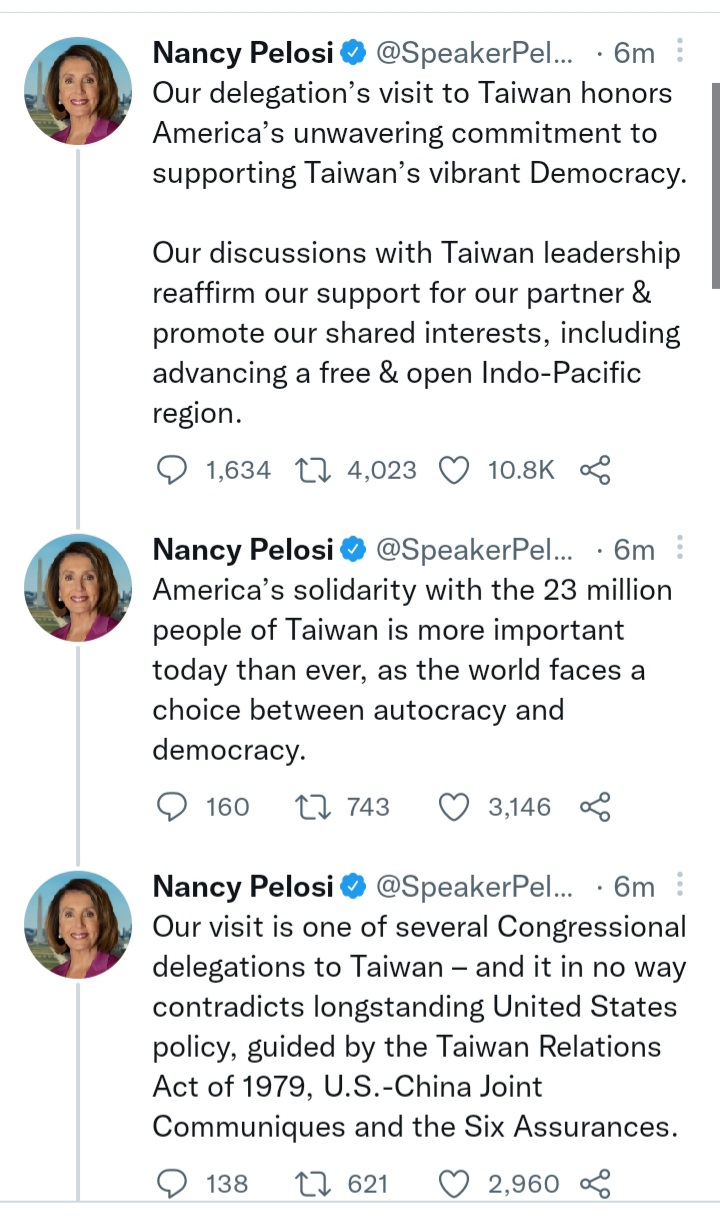Tap the @SpeakerPel... handle on the second tweet
This screenshot has height=1219, width=720.
475,550
